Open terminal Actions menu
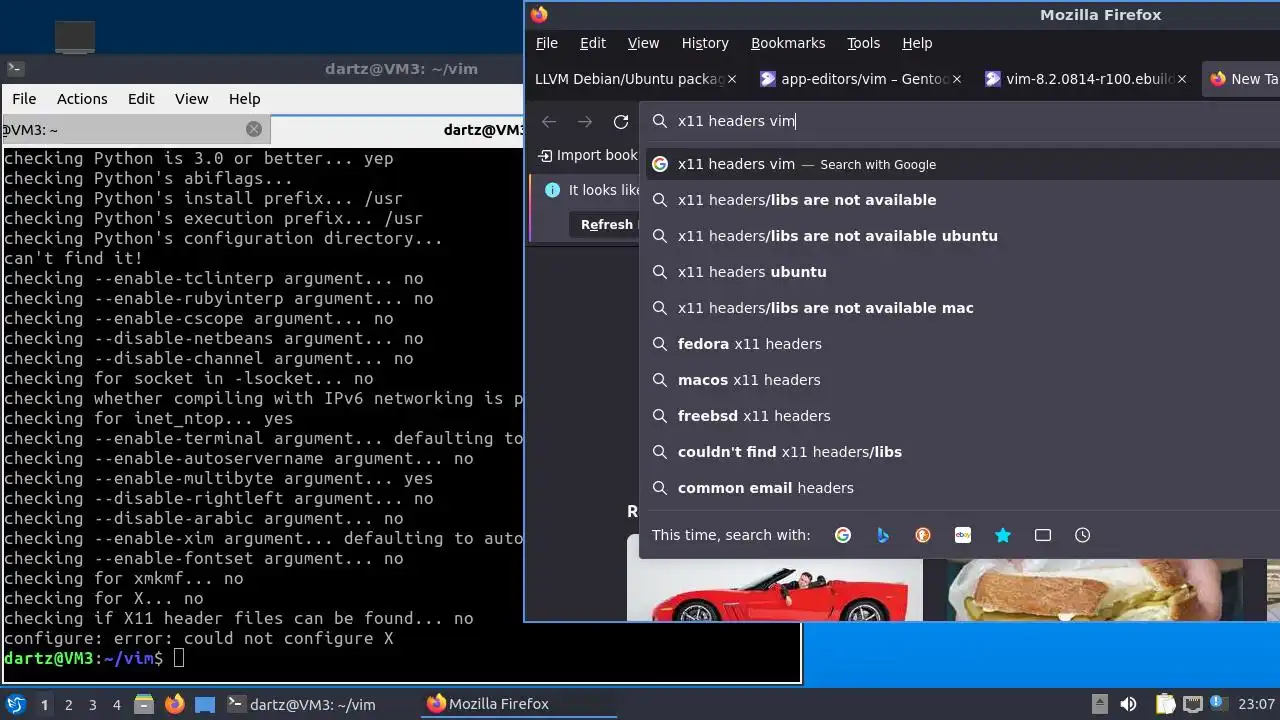Viewport: 1280px width, 720px height. (x=82, y=99)
